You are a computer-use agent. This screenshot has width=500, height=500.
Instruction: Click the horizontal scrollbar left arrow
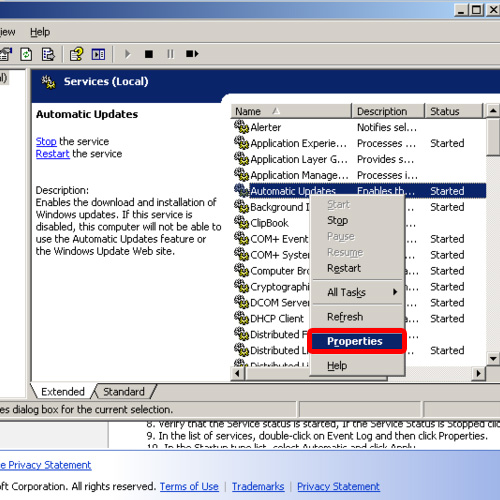point(238,373)
